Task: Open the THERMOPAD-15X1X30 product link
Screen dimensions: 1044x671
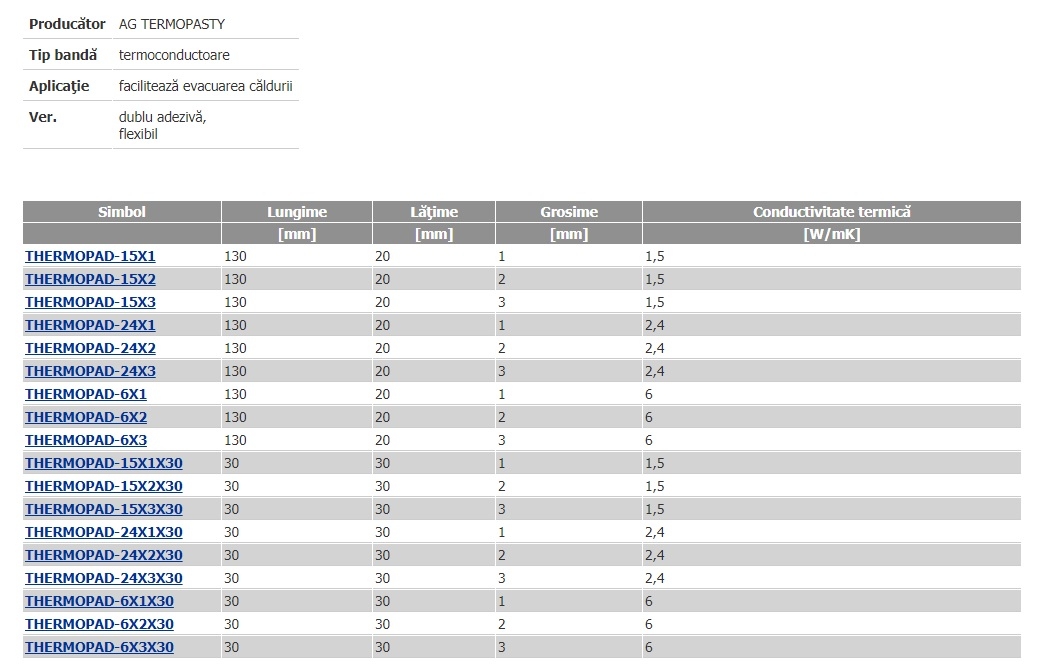Action: coord(104,463)
